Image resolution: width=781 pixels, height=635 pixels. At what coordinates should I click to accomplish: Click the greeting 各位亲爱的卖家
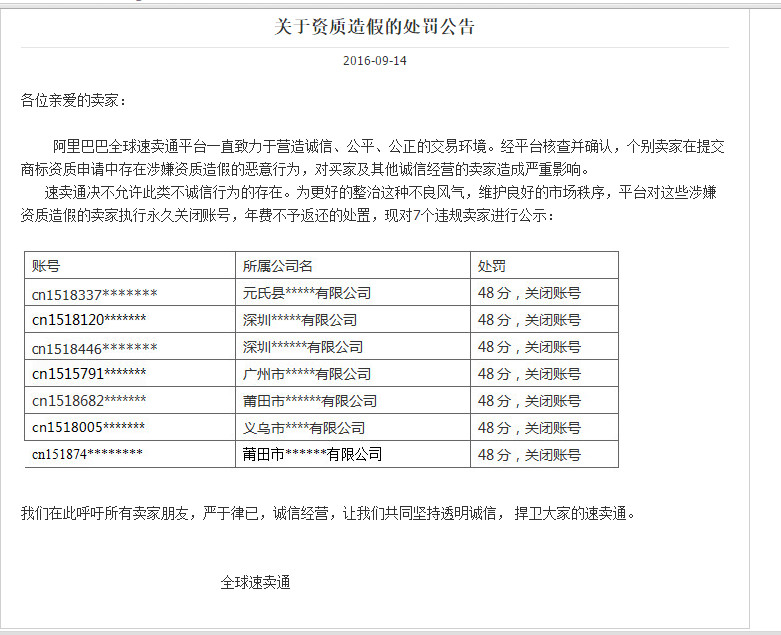73,101
